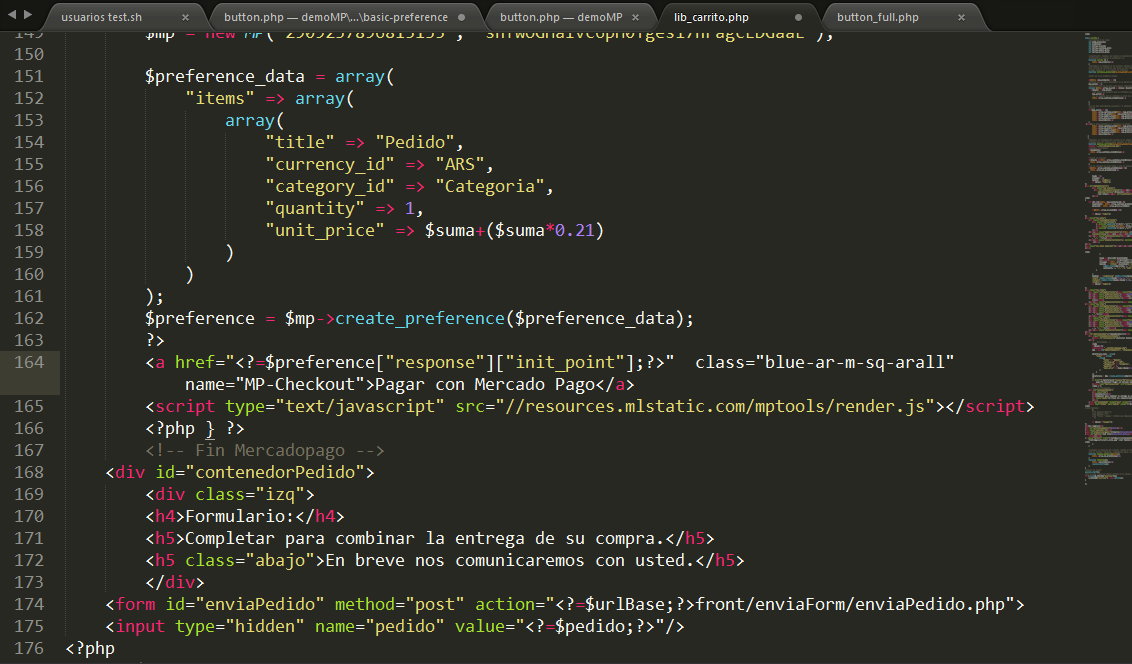Screen dimensions: 1132x664
Task: Click the create_preference method call
Action: click(x=419, y=318)
